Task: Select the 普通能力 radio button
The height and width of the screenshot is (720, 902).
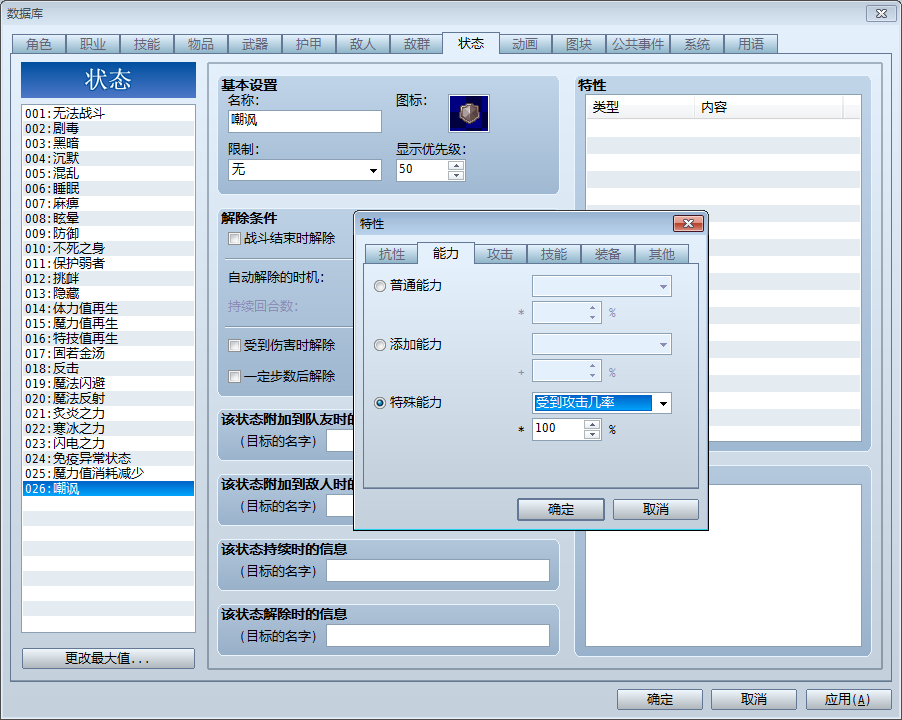Action: pos(380,286)
